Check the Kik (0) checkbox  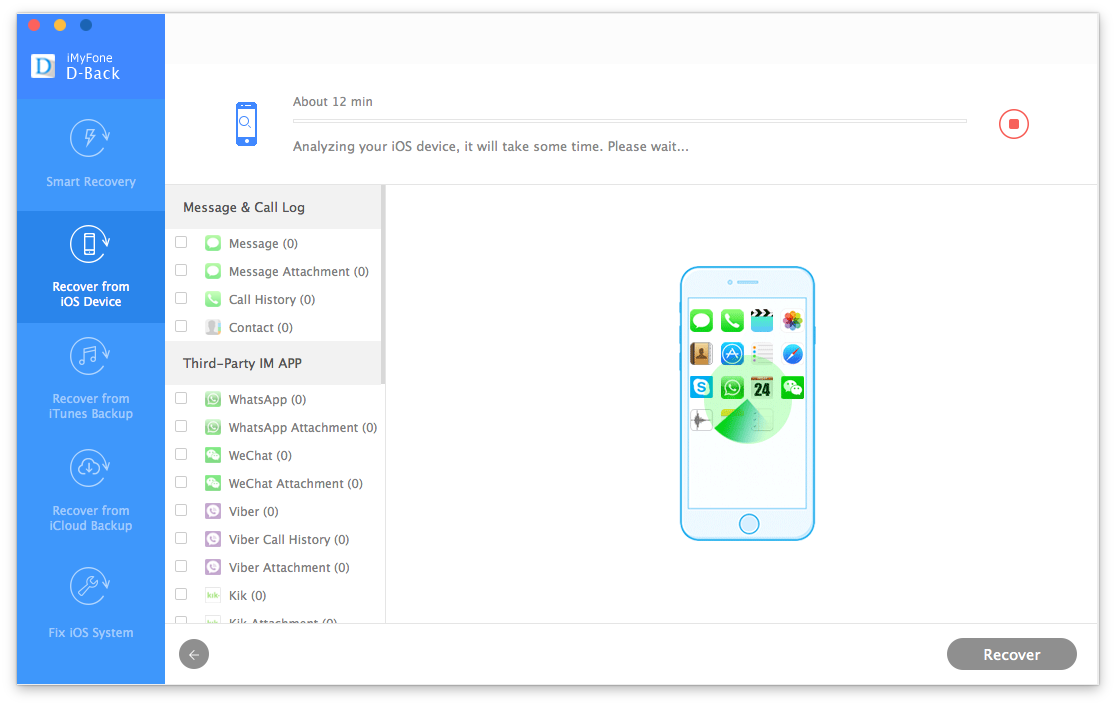pos(181,594)
